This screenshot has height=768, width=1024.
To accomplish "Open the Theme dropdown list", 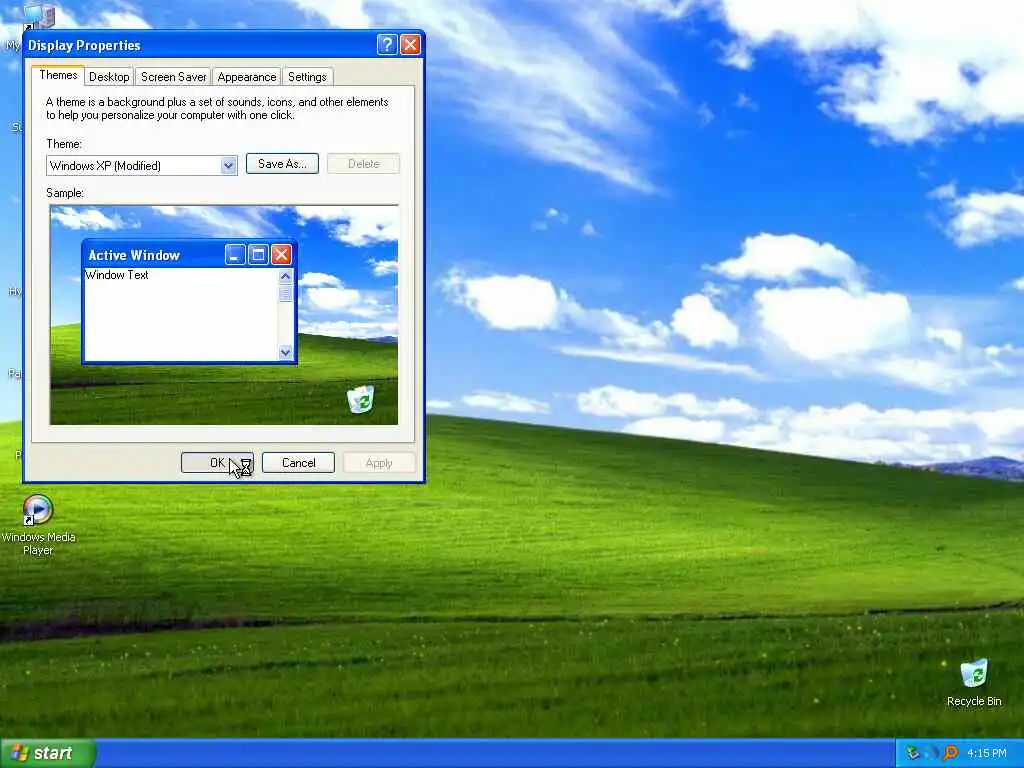I will pyautogui.click(x=228, y=166).
